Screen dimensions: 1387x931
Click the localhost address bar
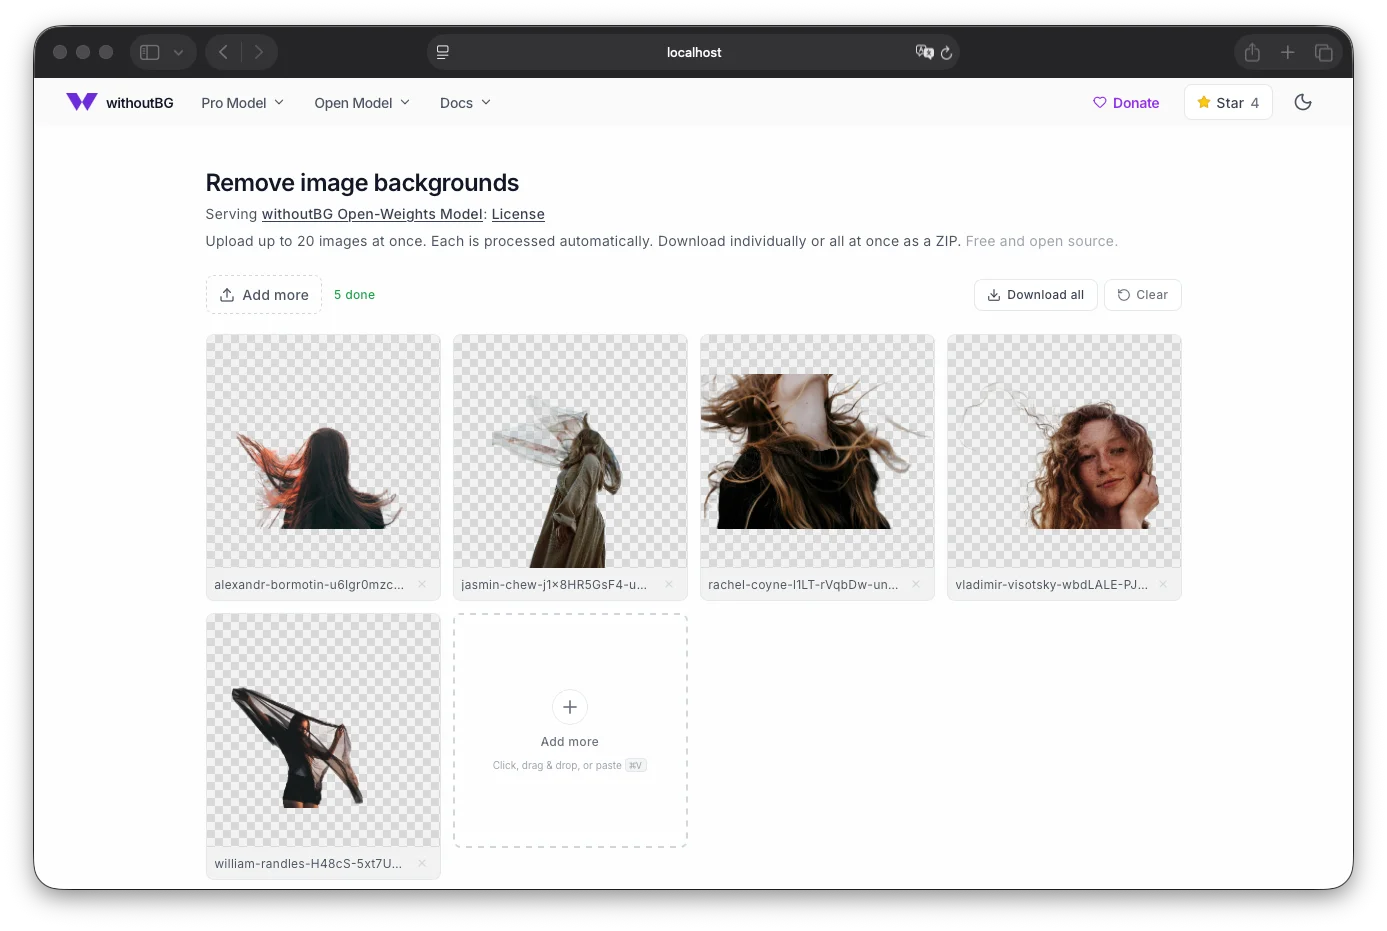coord(694,52)
